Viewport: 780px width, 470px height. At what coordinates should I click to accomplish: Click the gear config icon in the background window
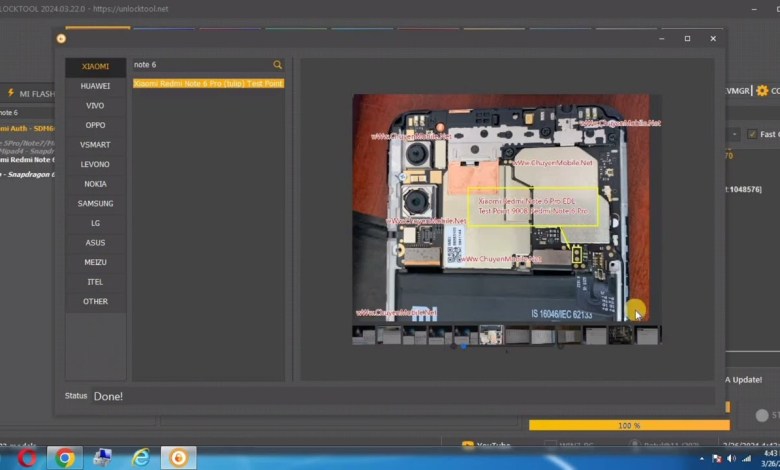click(762, 91)
